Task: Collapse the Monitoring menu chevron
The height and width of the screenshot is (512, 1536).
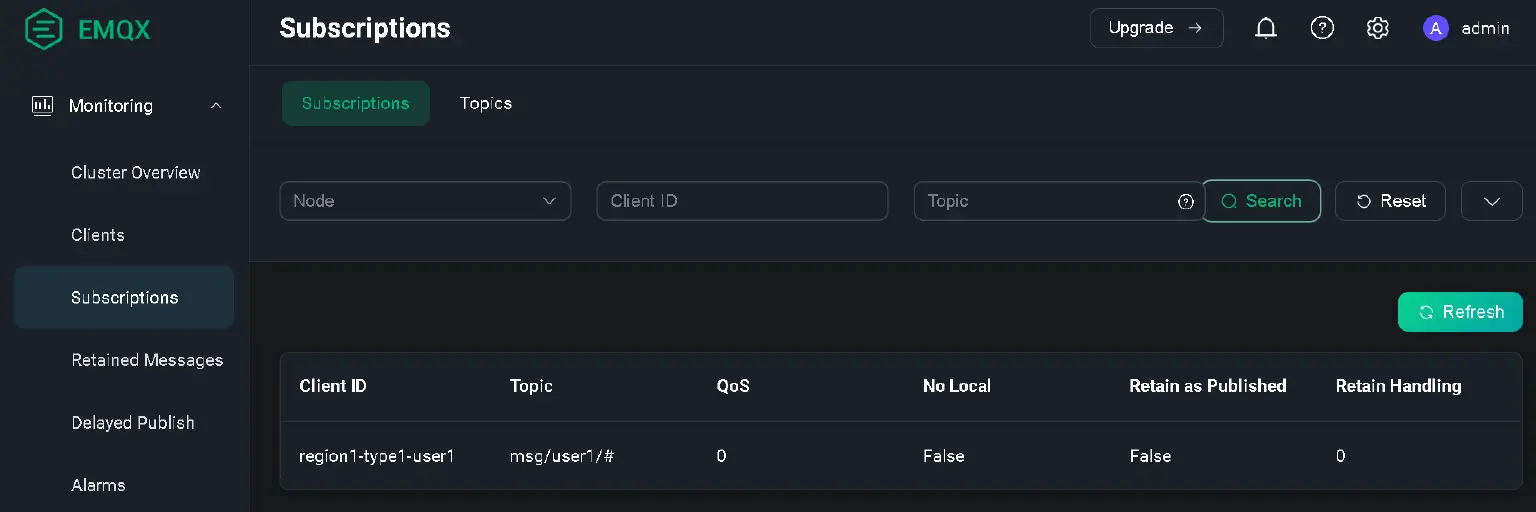Action: tap(216, 105)
